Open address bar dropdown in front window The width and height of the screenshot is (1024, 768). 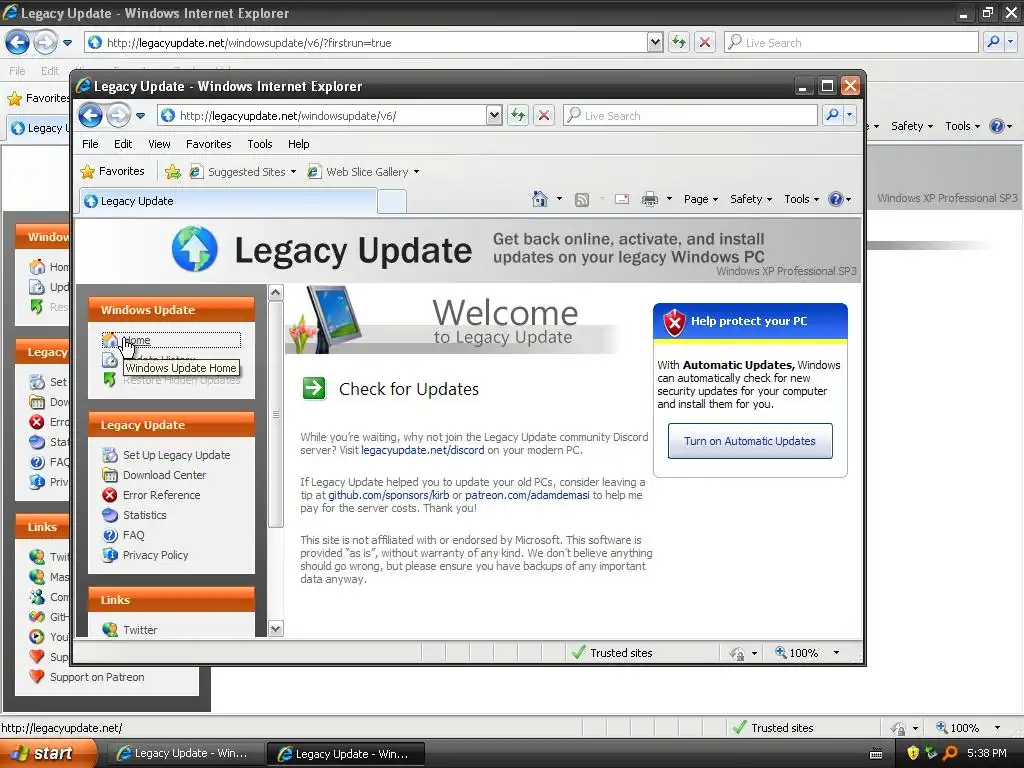[494, 116]
